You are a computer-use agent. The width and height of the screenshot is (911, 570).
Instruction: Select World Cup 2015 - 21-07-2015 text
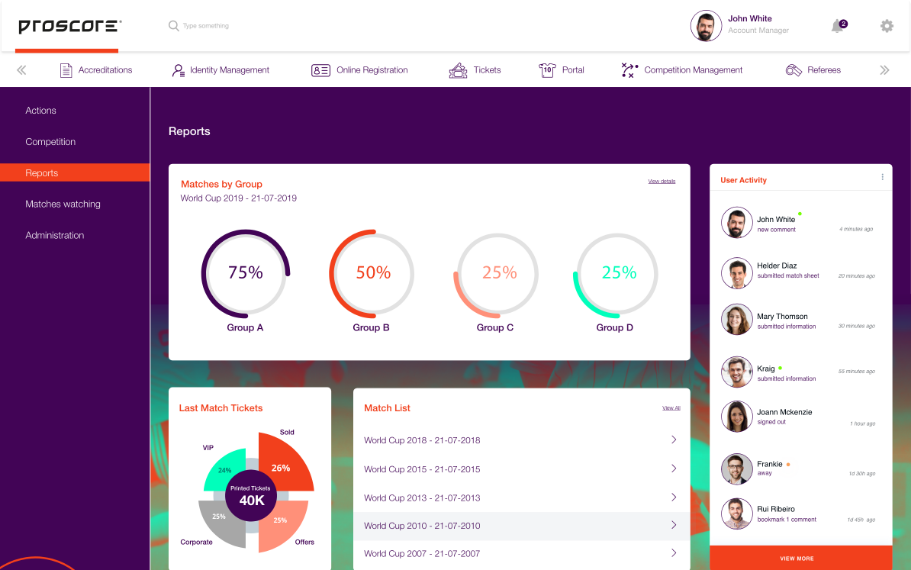coord(422,469)
